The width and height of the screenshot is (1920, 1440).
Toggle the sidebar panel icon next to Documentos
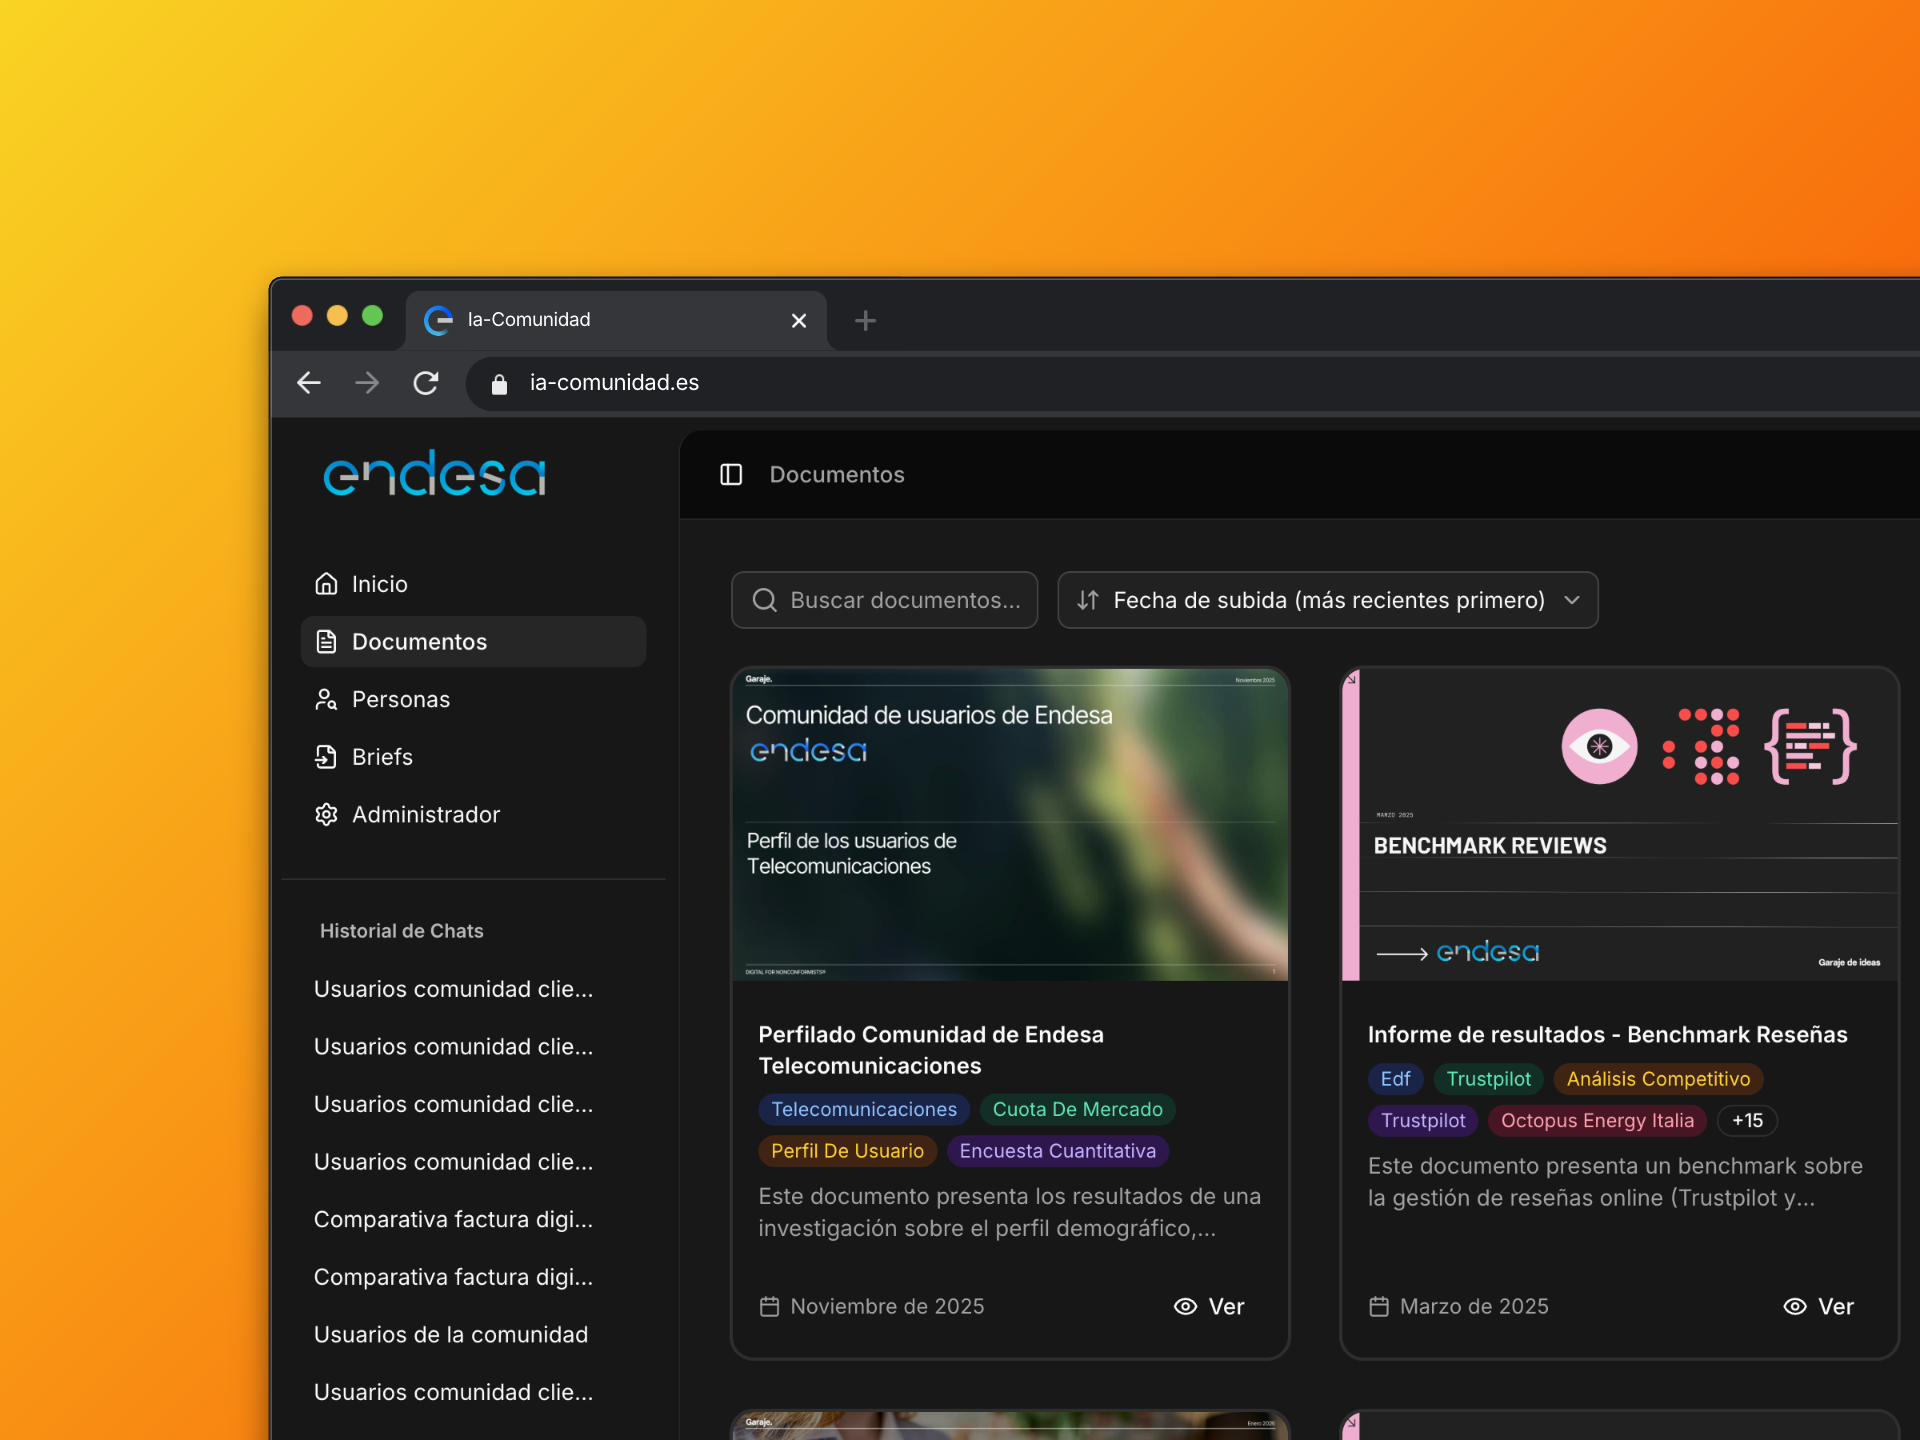point(731,474)
